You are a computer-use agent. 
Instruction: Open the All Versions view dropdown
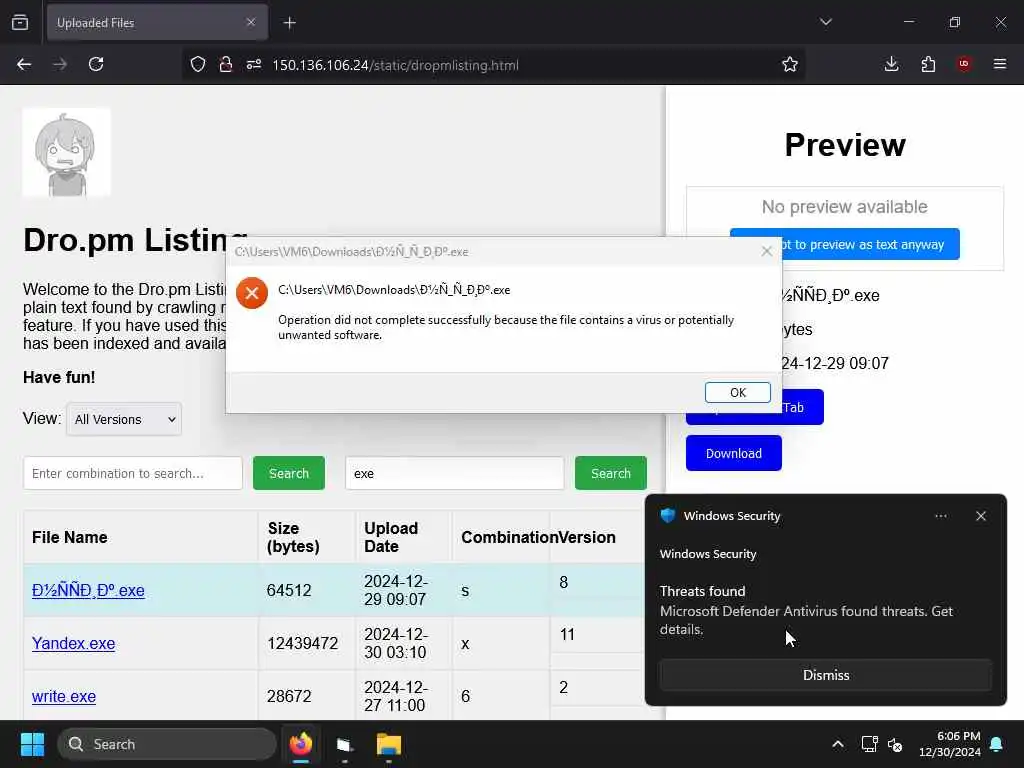coord(124,419)
